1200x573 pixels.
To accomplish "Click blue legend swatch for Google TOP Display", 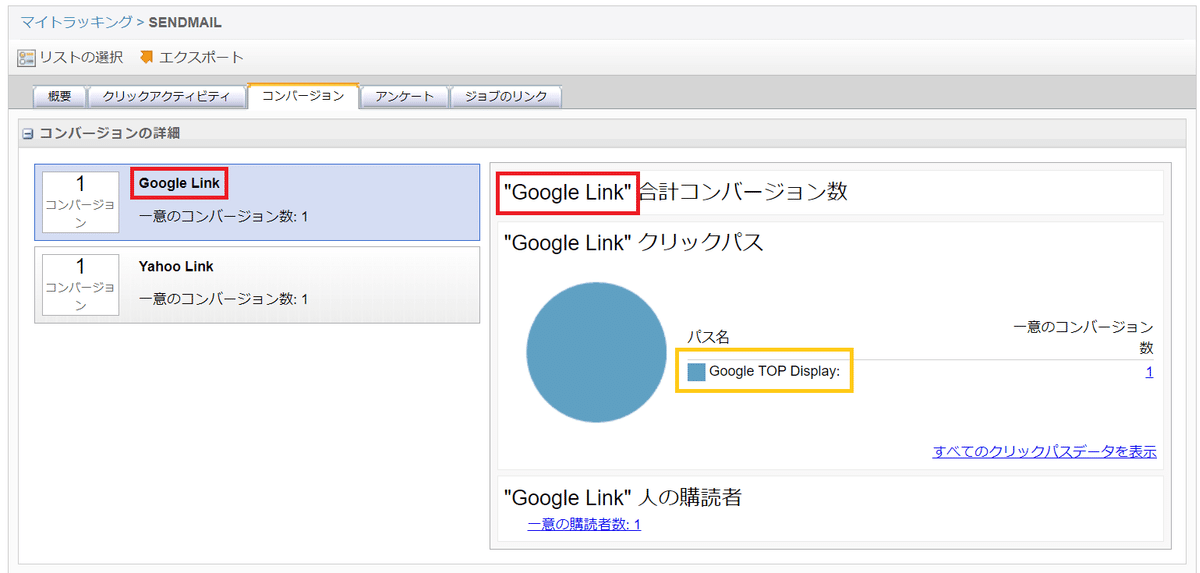I will pyautogui.click(x=696, y=372).
